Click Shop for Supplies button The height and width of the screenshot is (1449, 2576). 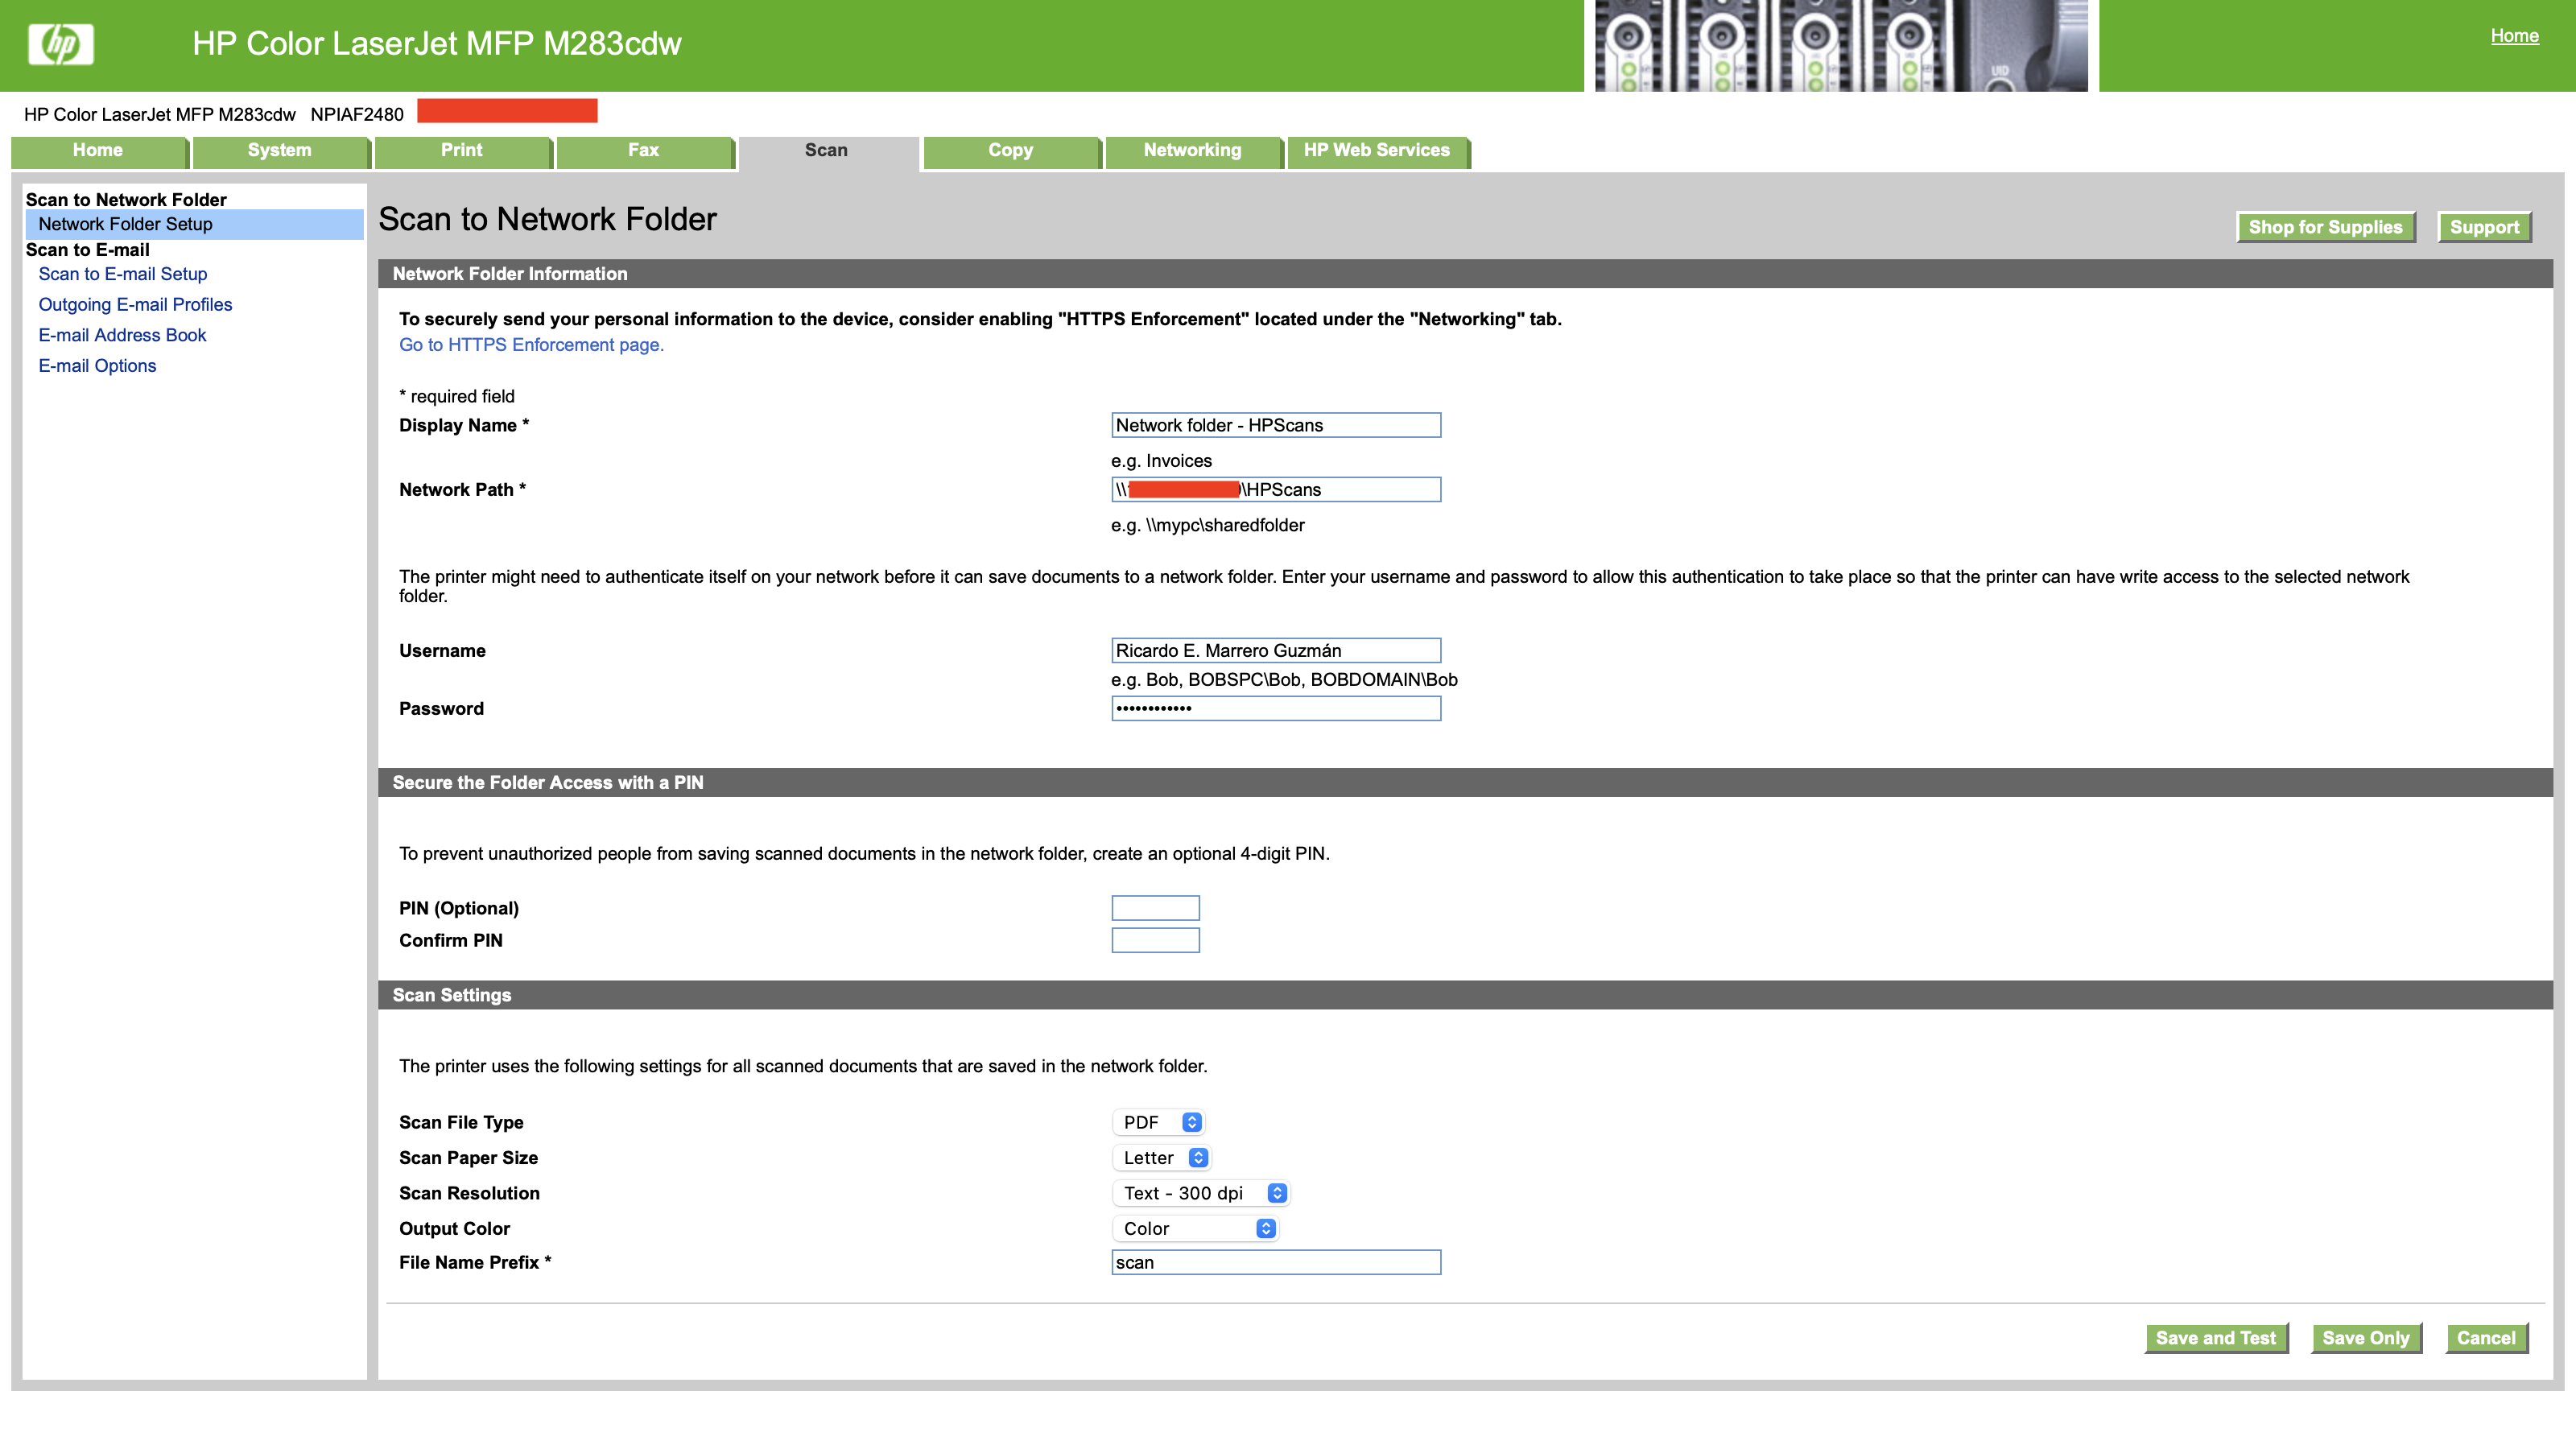point(2326,227)
